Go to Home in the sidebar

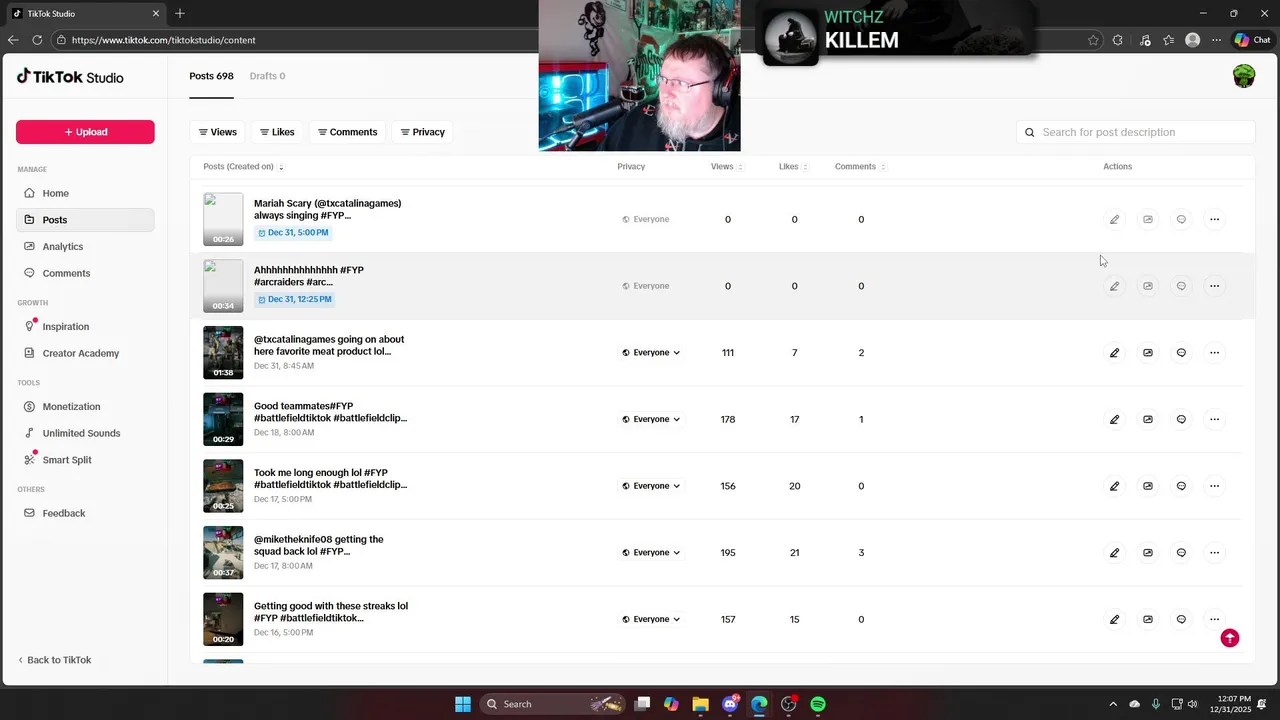click(85, 193)
